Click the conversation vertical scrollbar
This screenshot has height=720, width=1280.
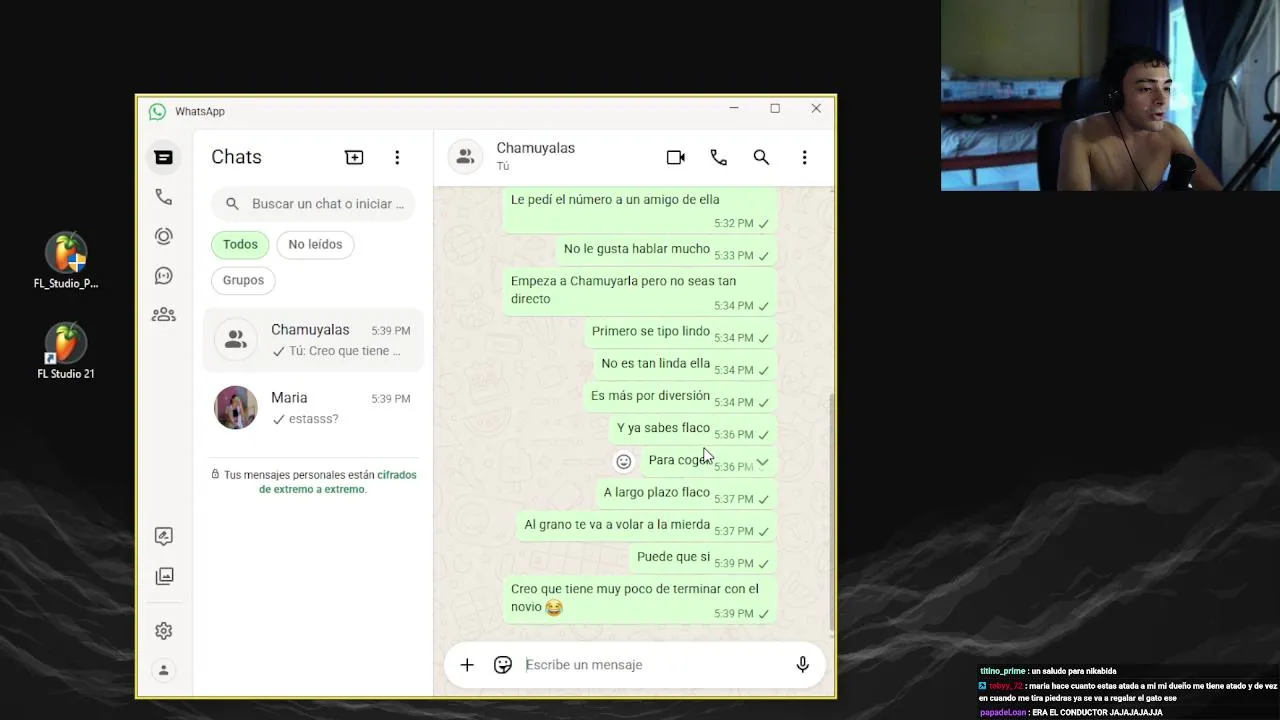(x=832, y=510)
